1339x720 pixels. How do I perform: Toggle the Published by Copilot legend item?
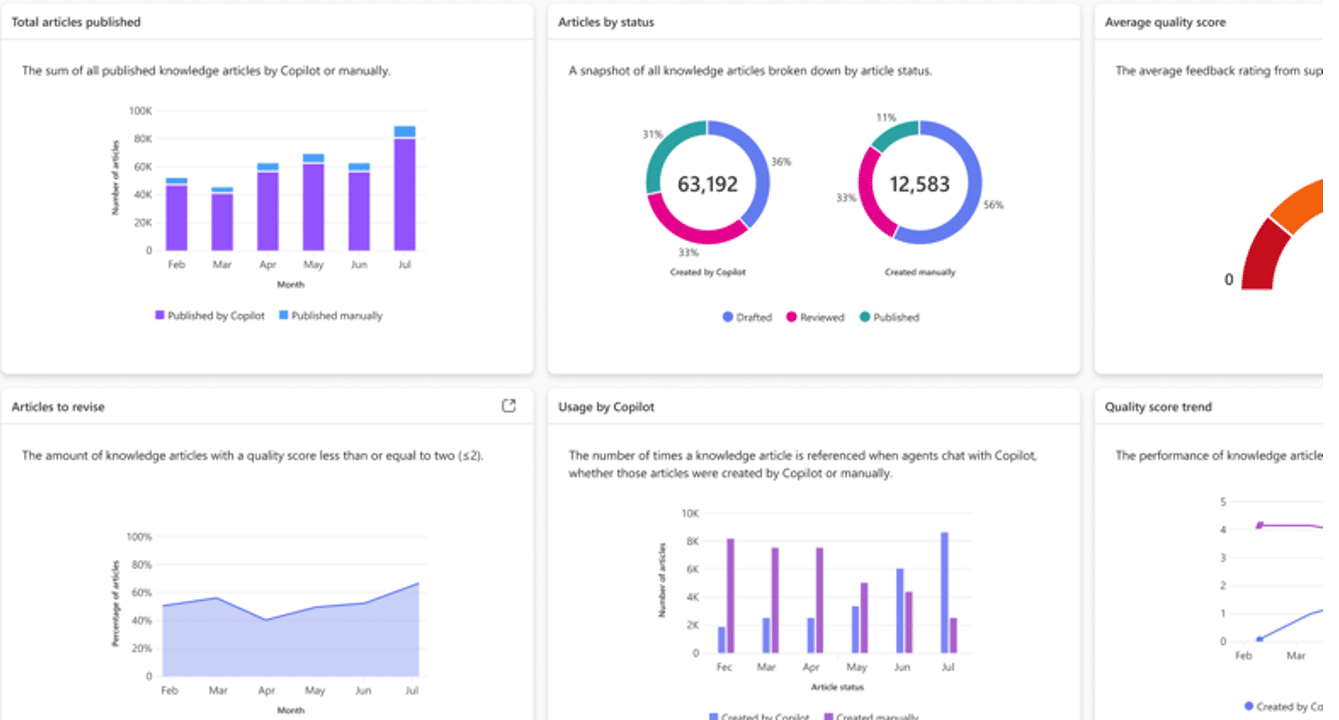point(210,316)
